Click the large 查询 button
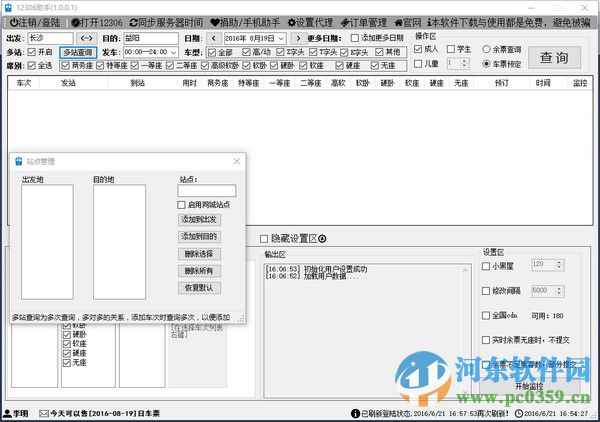This screenshot has width=600, height=422. click(x=554, y=57)
